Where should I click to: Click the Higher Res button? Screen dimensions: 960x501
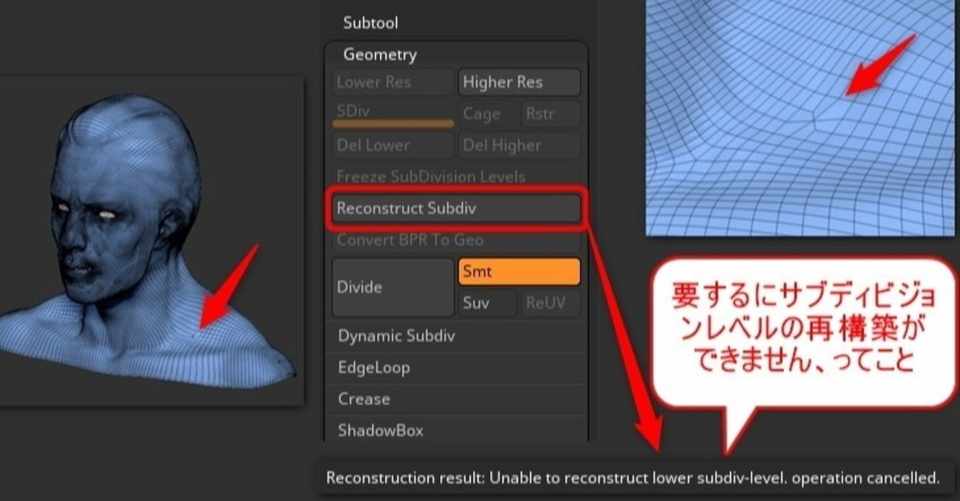(519, 82)
